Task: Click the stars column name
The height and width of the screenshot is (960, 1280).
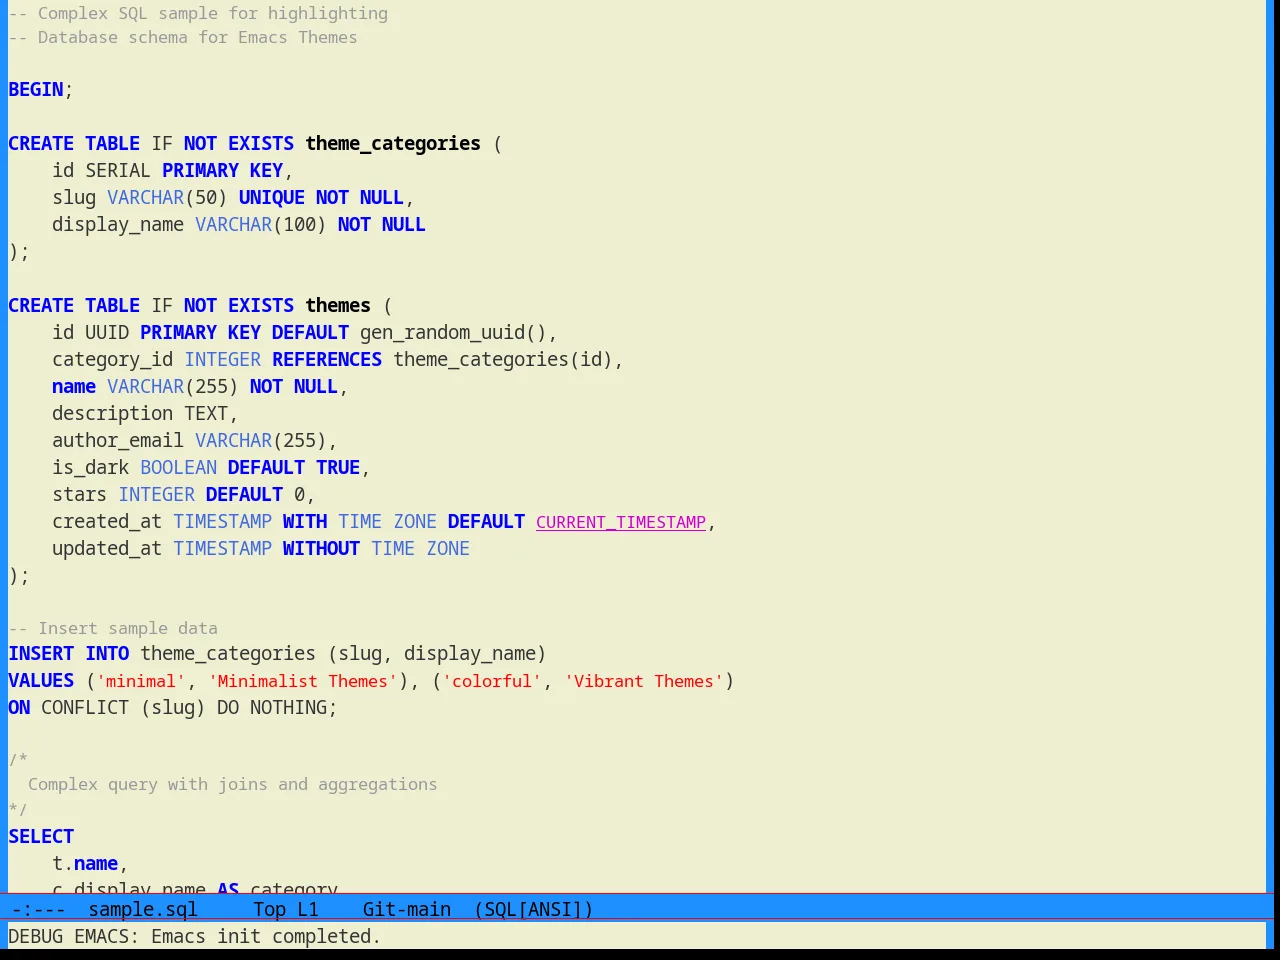Action: pyautogui.click(x=80, y=495)
